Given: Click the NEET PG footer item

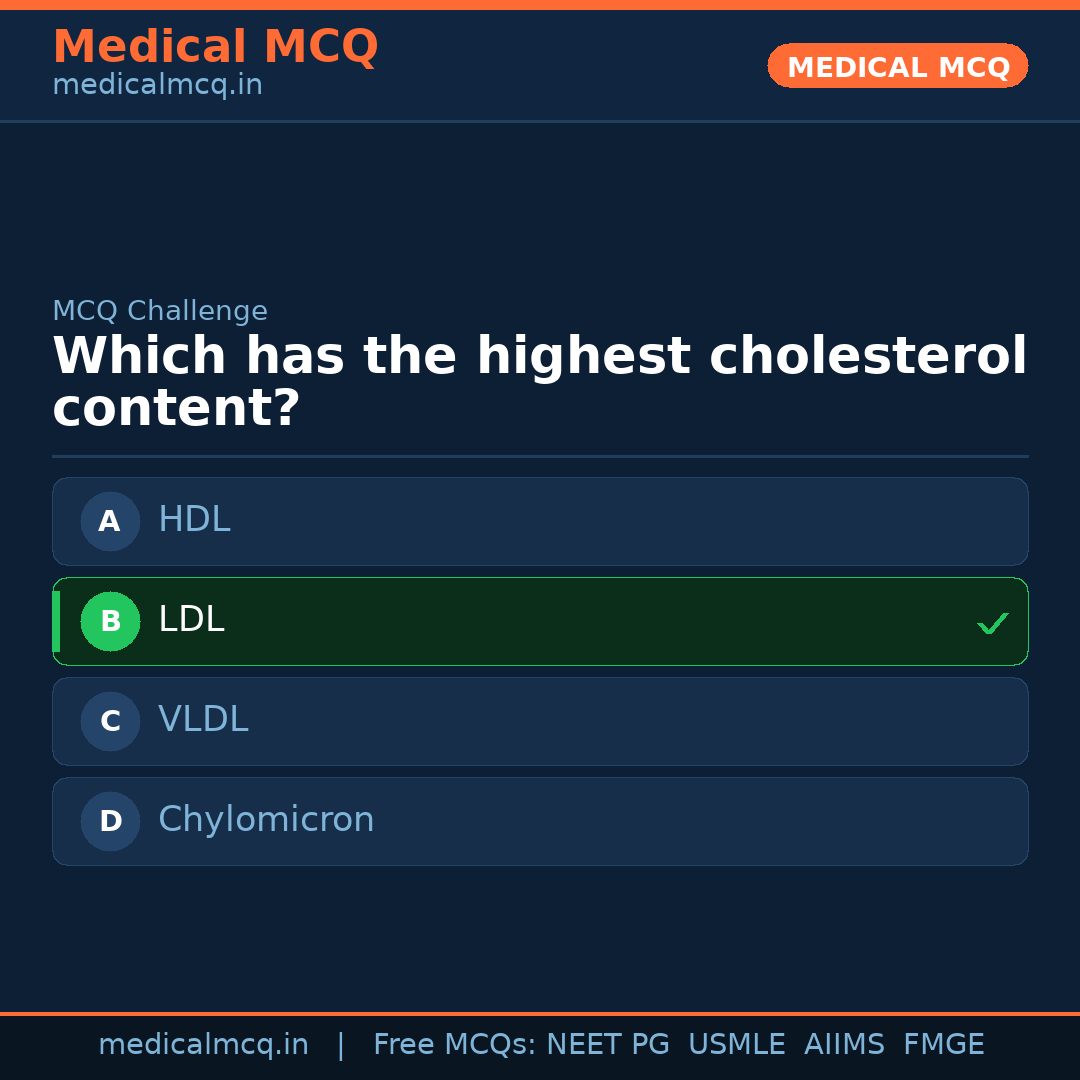Looking at the screenshot, I should point(607,1043).
